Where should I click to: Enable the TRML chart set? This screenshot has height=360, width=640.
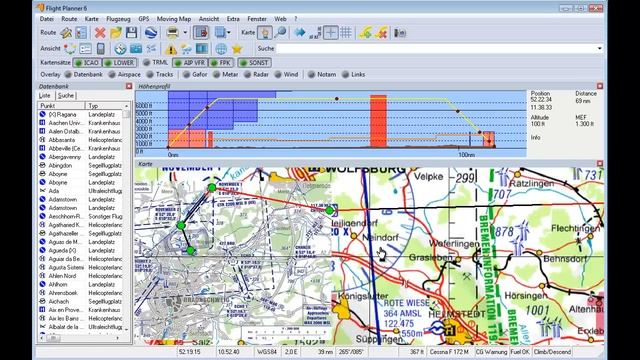click(x=155, y=63)
